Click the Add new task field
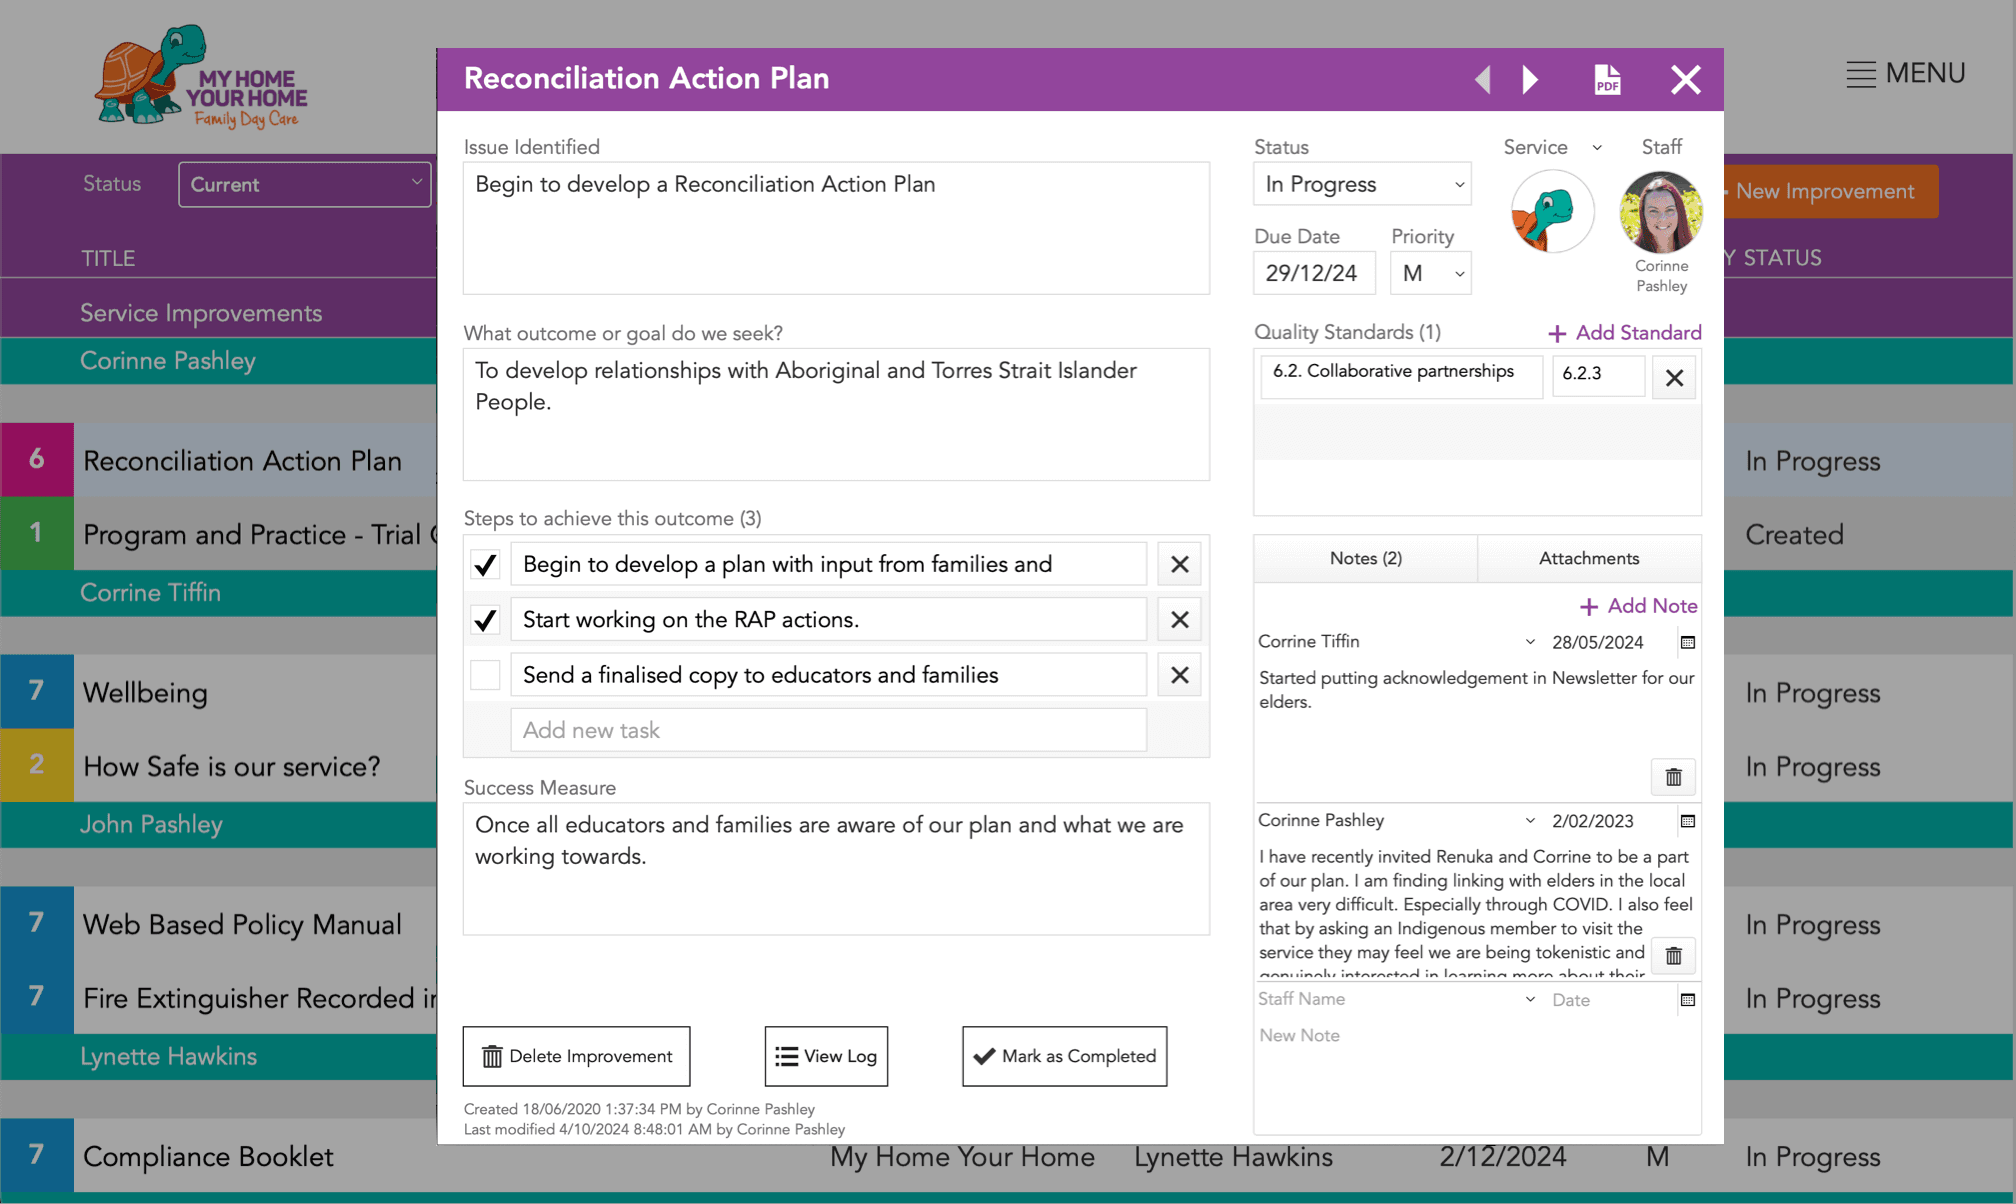 coord(828,730)
